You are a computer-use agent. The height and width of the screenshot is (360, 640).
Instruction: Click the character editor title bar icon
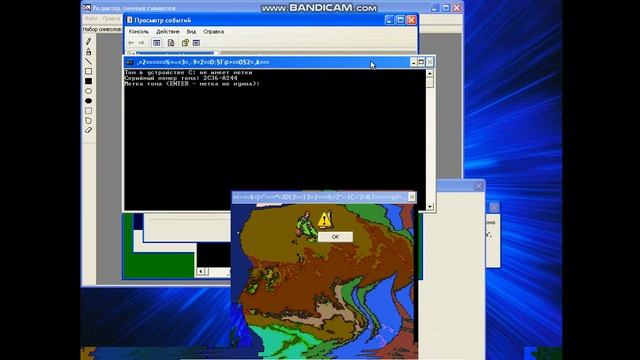[87, 8]
